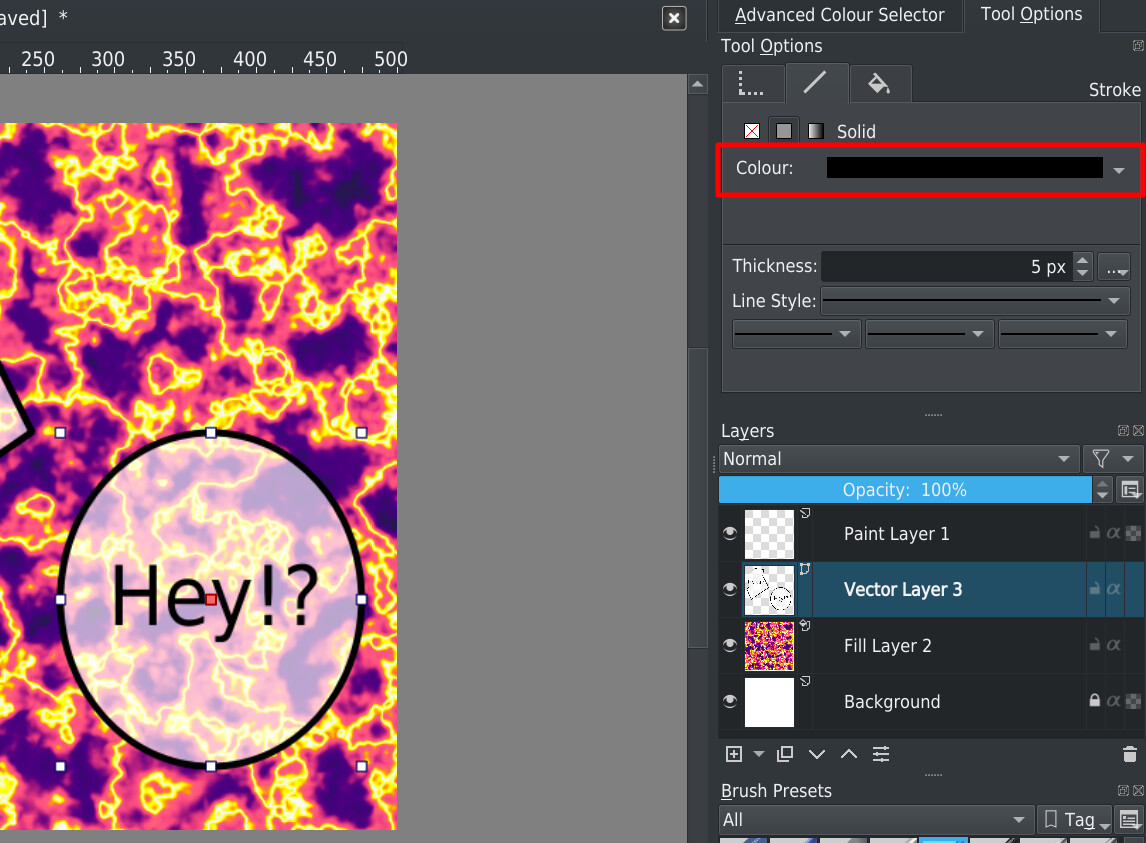
Task: Decrease stroke thickness with down arrow
Action: 1083,273
